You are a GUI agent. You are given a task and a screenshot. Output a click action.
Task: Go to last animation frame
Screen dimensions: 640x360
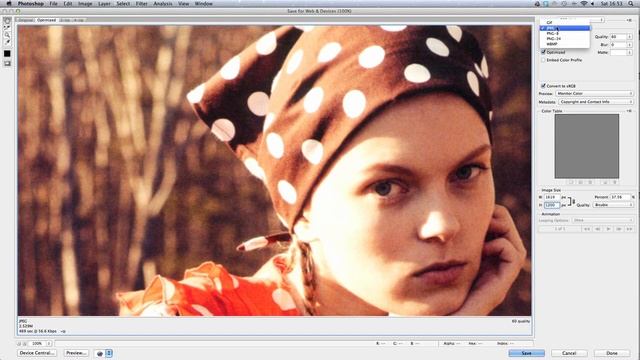[x=629, y=229]
